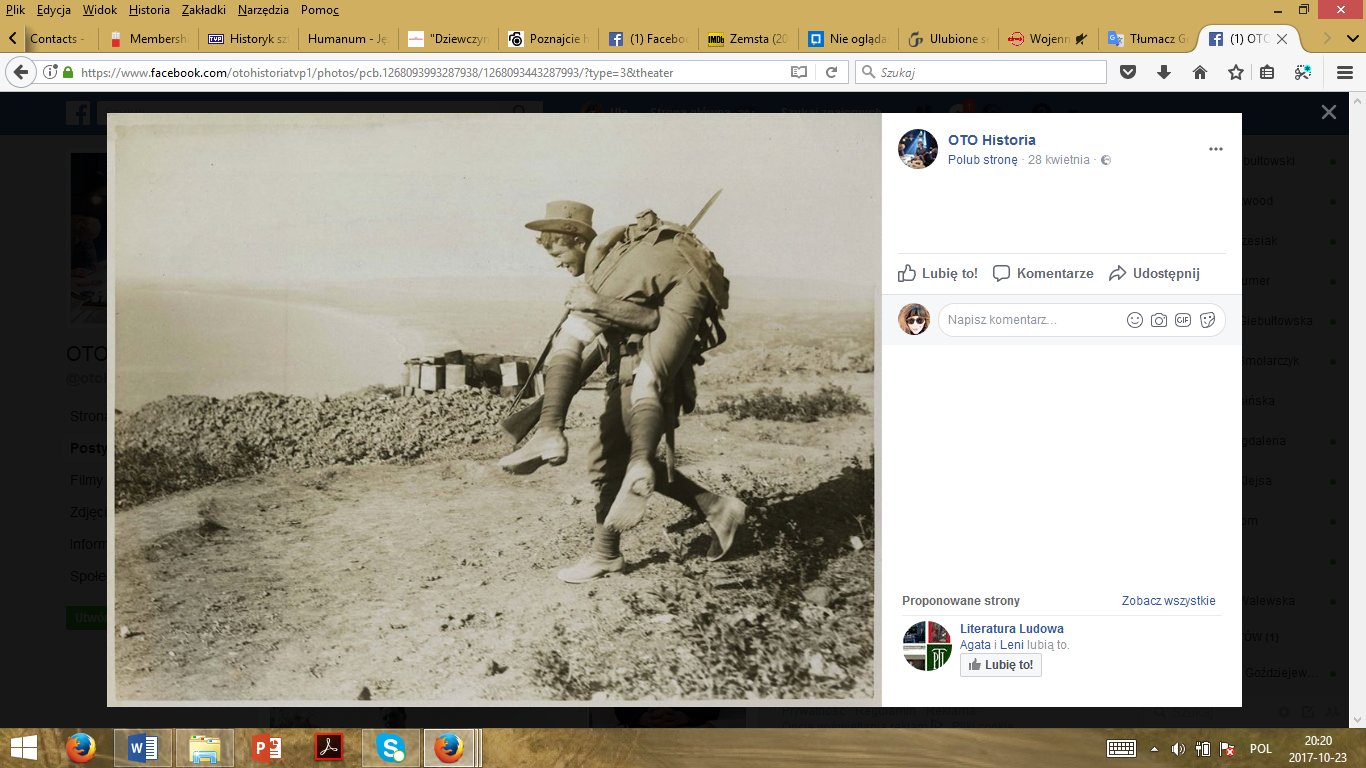Show bookmarks list icon
The width and height of the screenshot is (1366, 768).
click(x=1267, y=72)
